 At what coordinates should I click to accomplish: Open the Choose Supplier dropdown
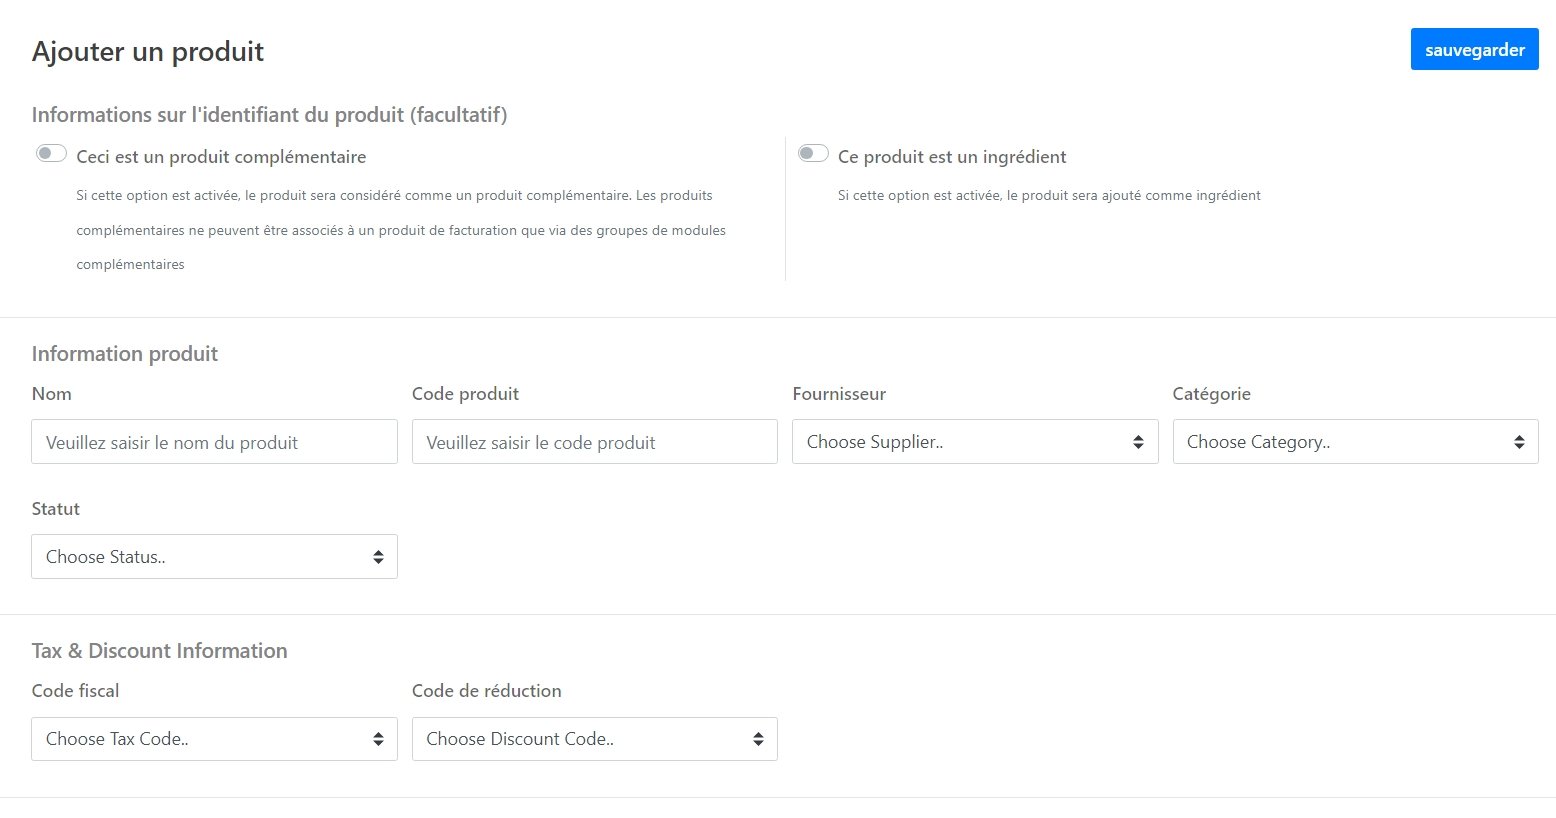[974, 442]
